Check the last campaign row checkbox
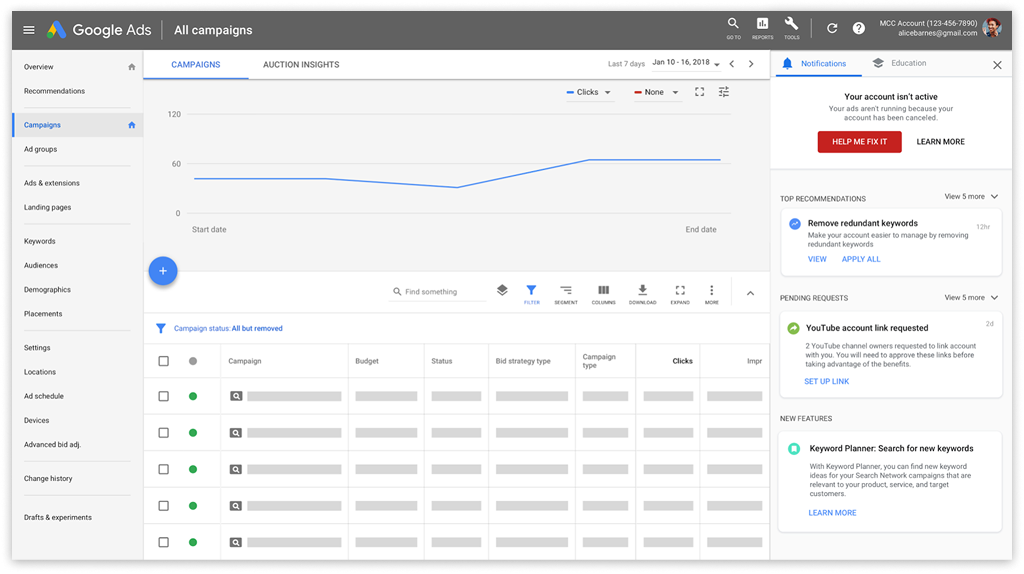 click(163, 543)
